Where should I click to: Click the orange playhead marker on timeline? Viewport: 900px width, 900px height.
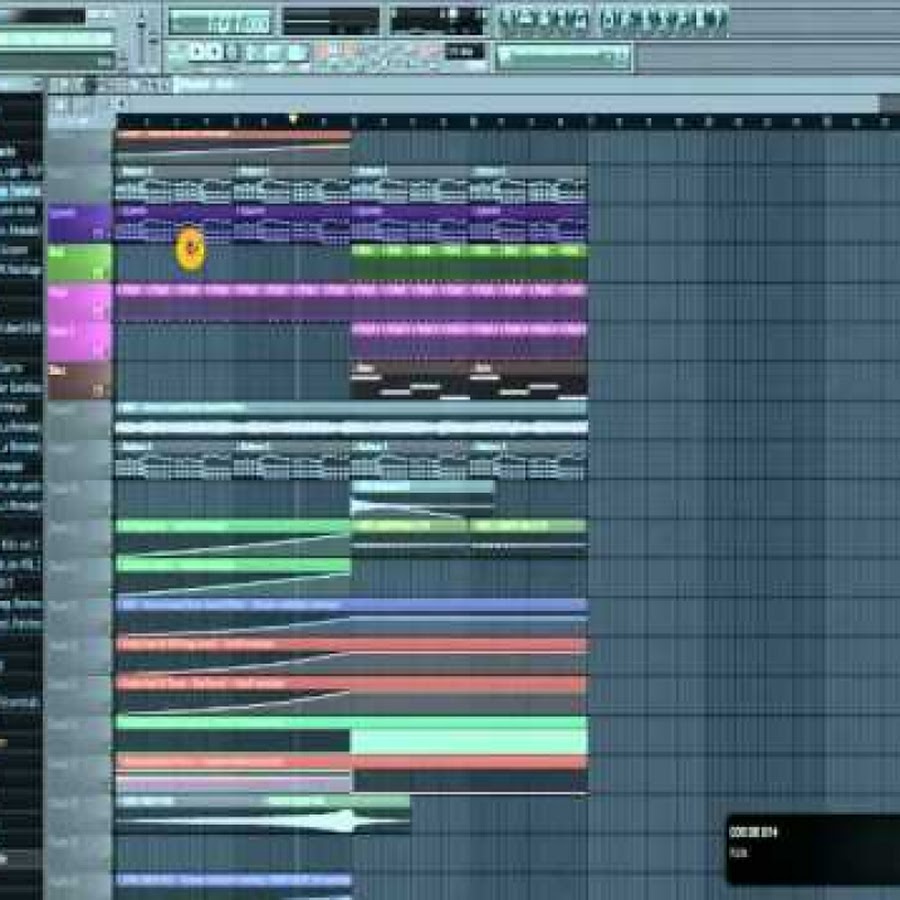tap(293, 119)
